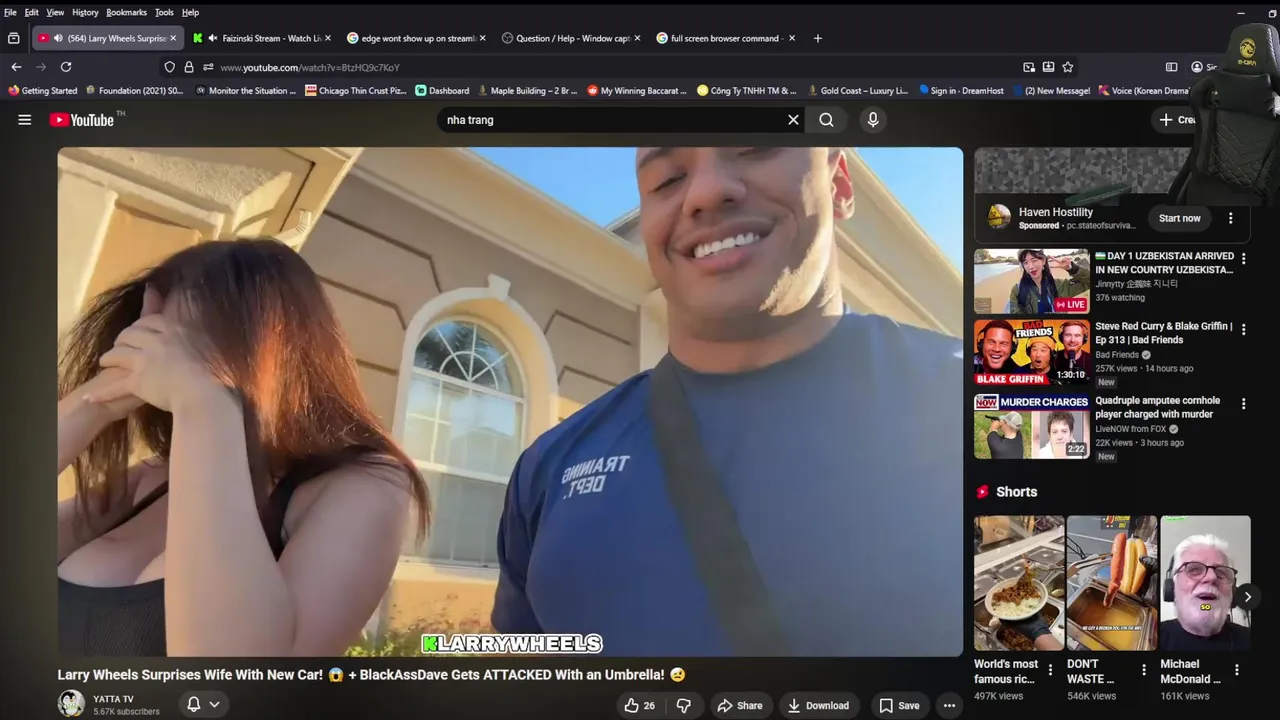Mute the Faizinski Stream tab audio icon
This screenshot has width=1280, height=720.
[x=213, y=38]
